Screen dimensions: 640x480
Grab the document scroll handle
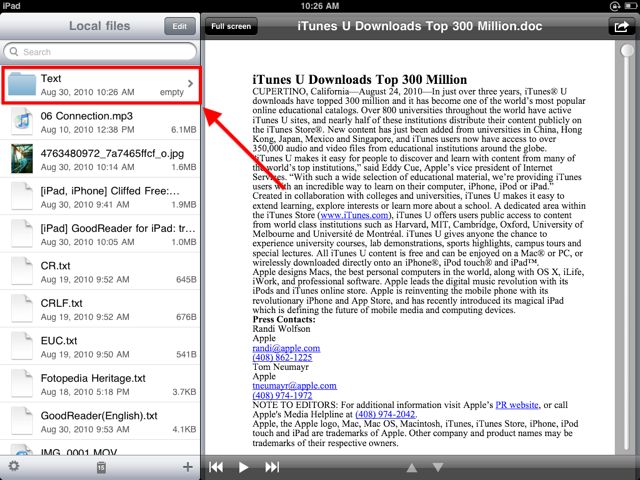click(x=627, y=51)
